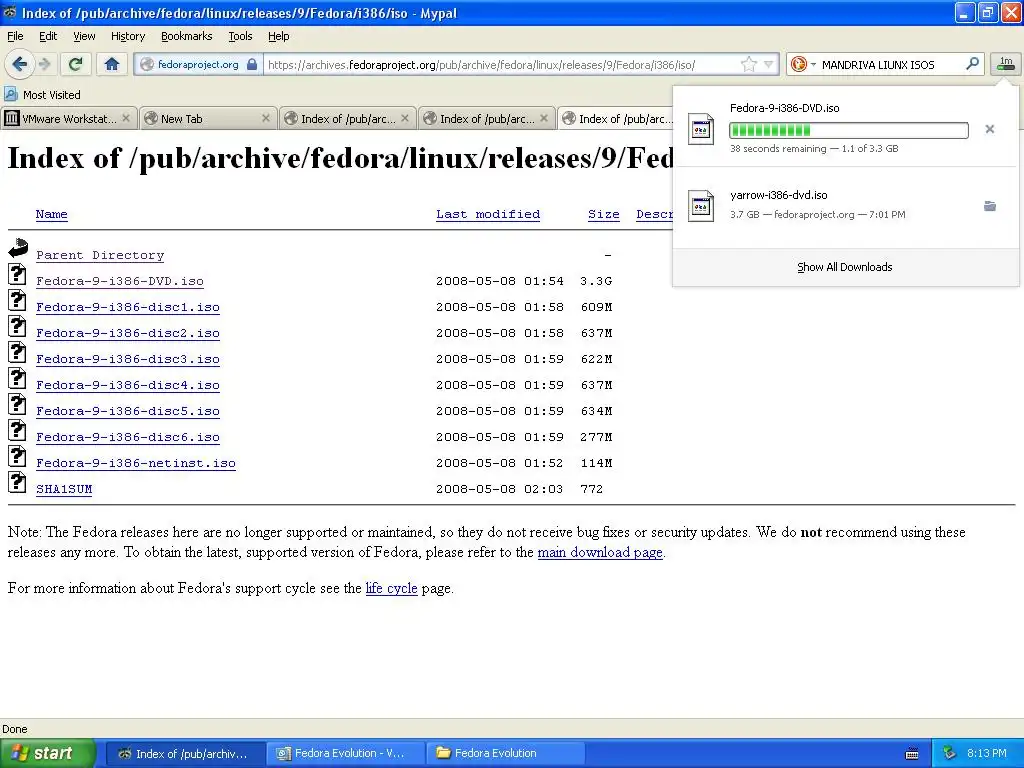Open Fedora-9-i386-disc5.iso link
The width and height of the screenshot is (1024, 768).
(x=127, y=411)
